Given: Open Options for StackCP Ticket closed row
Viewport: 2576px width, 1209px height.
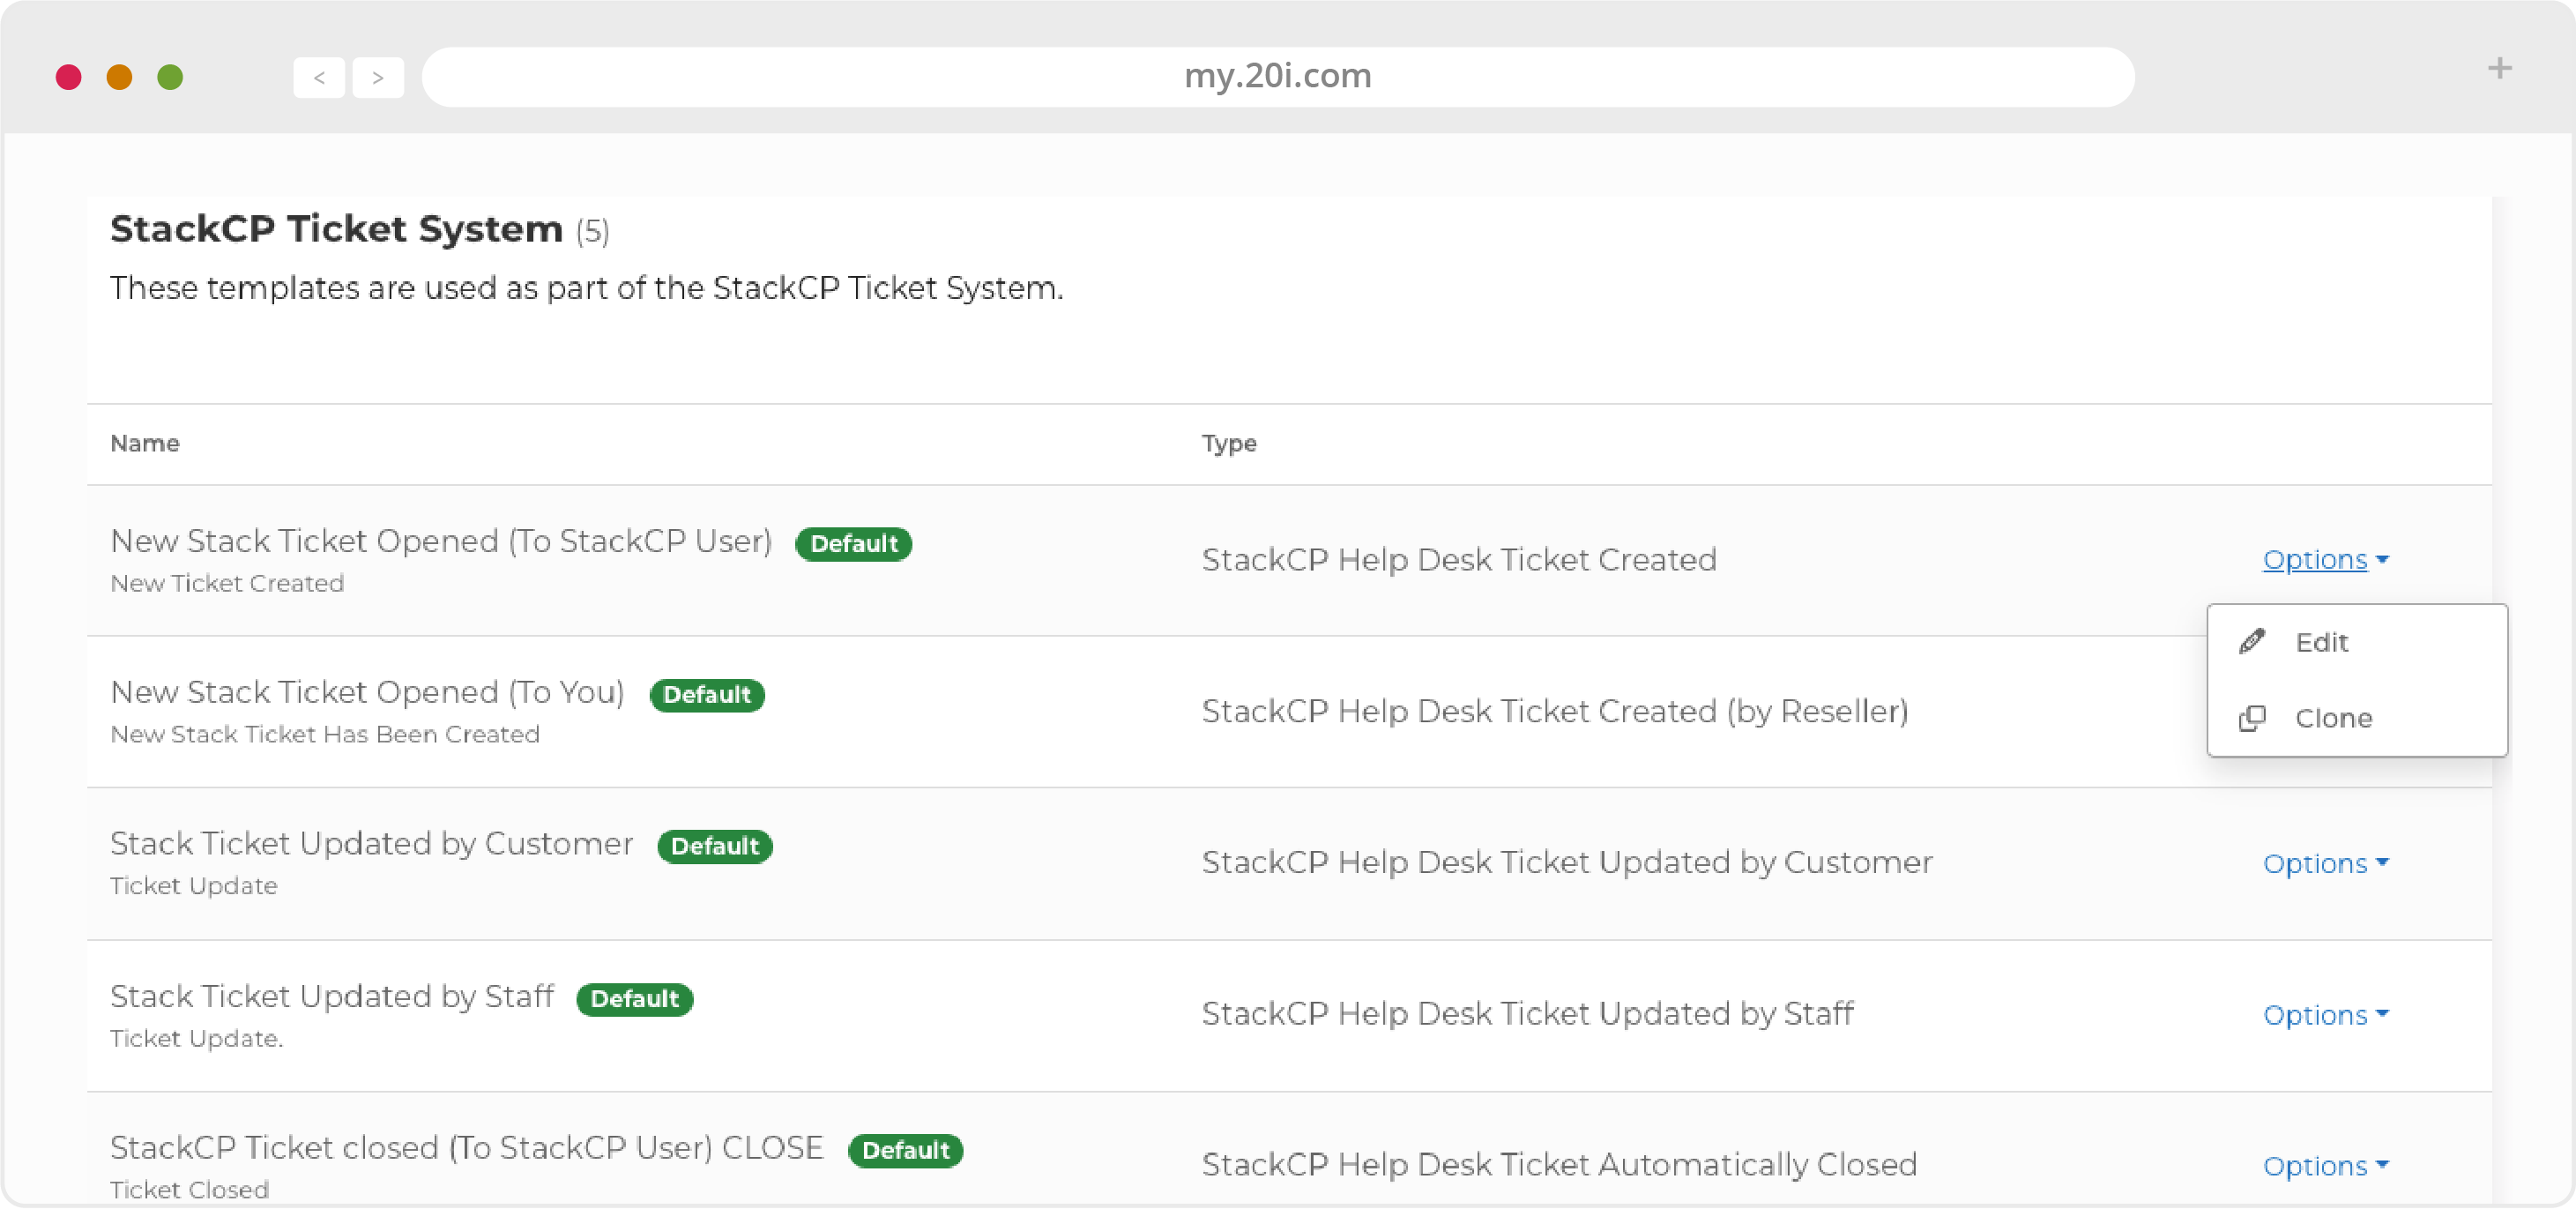Looking at the screenshot, I should click(x=2325, y=1166).
